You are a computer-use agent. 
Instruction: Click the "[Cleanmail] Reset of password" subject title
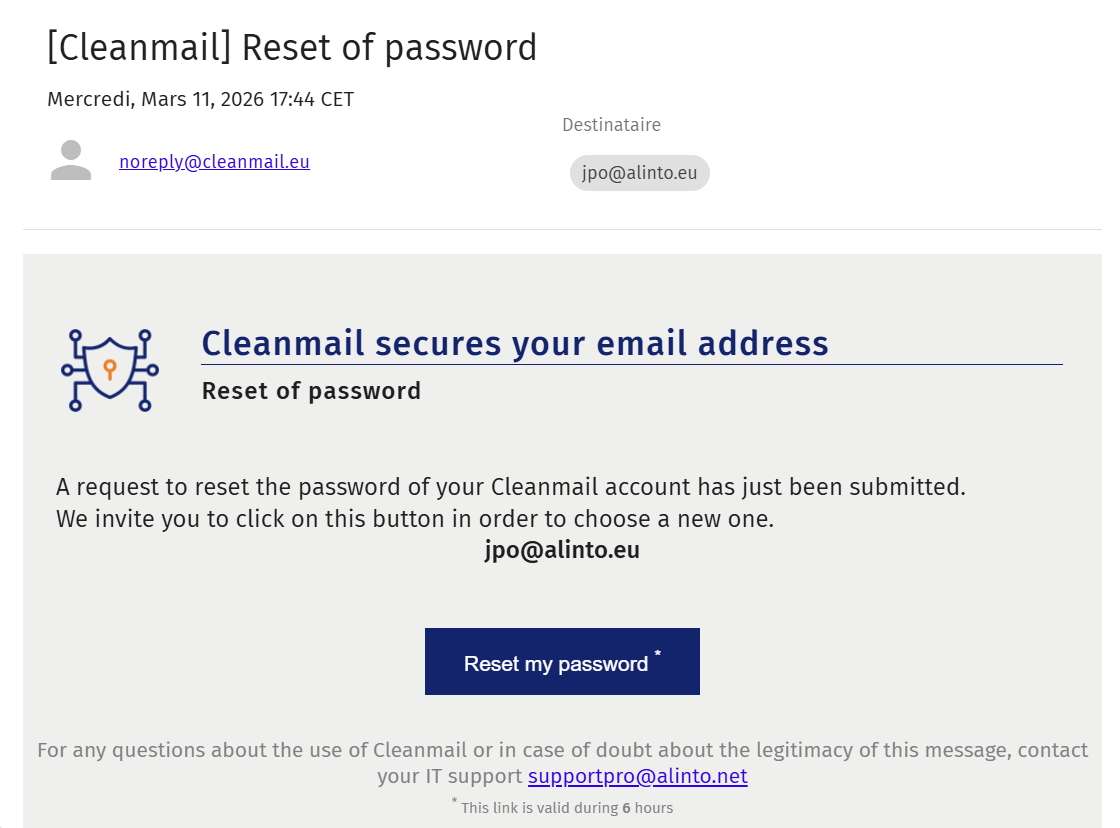point(292,47)
